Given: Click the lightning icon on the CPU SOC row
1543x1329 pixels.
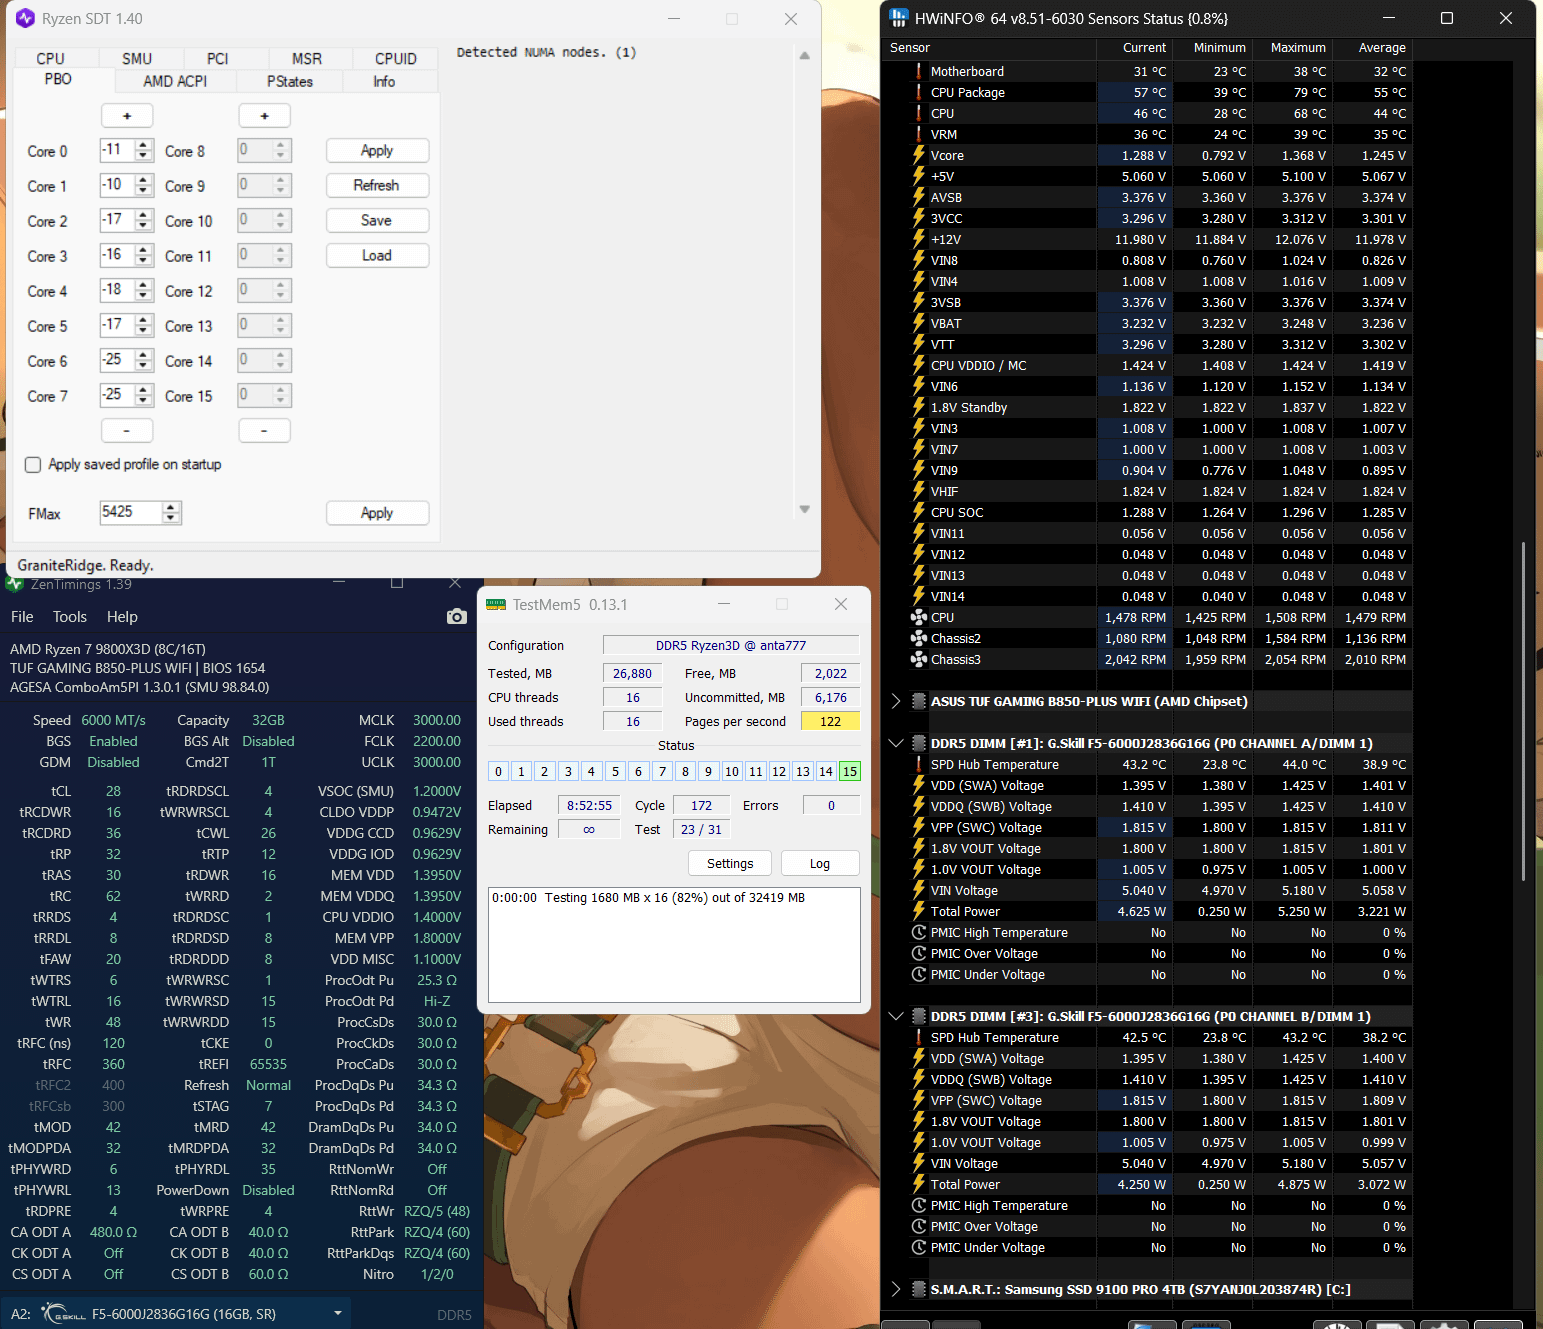Looking at the screenshot, I should pyautogui.click(x=919, y=512).
